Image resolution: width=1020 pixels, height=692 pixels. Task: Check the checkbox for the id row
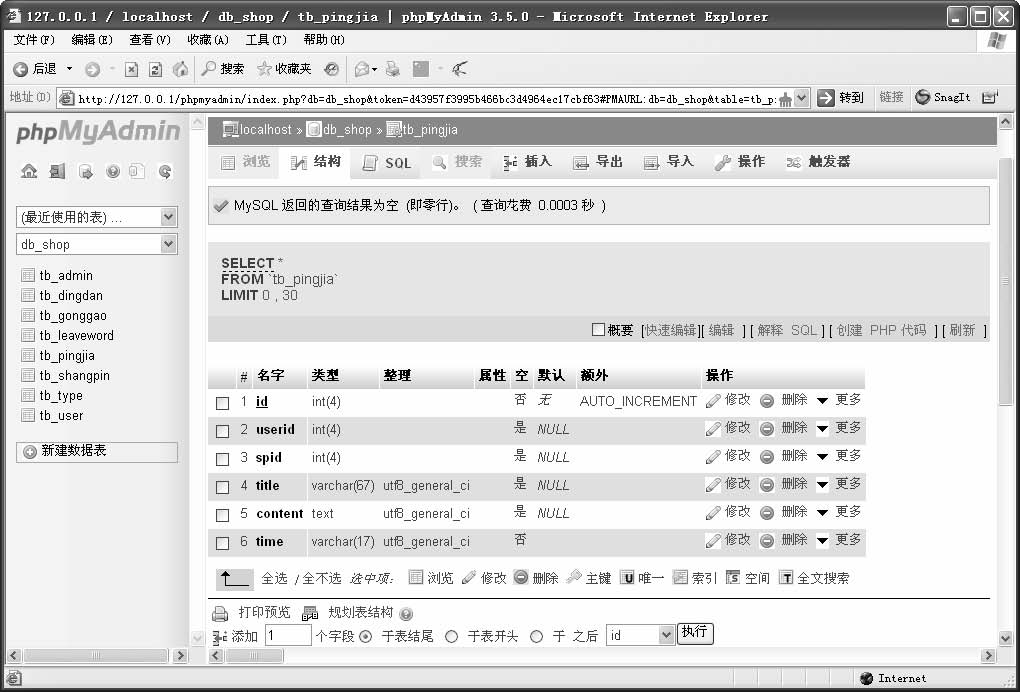(222, 403)
